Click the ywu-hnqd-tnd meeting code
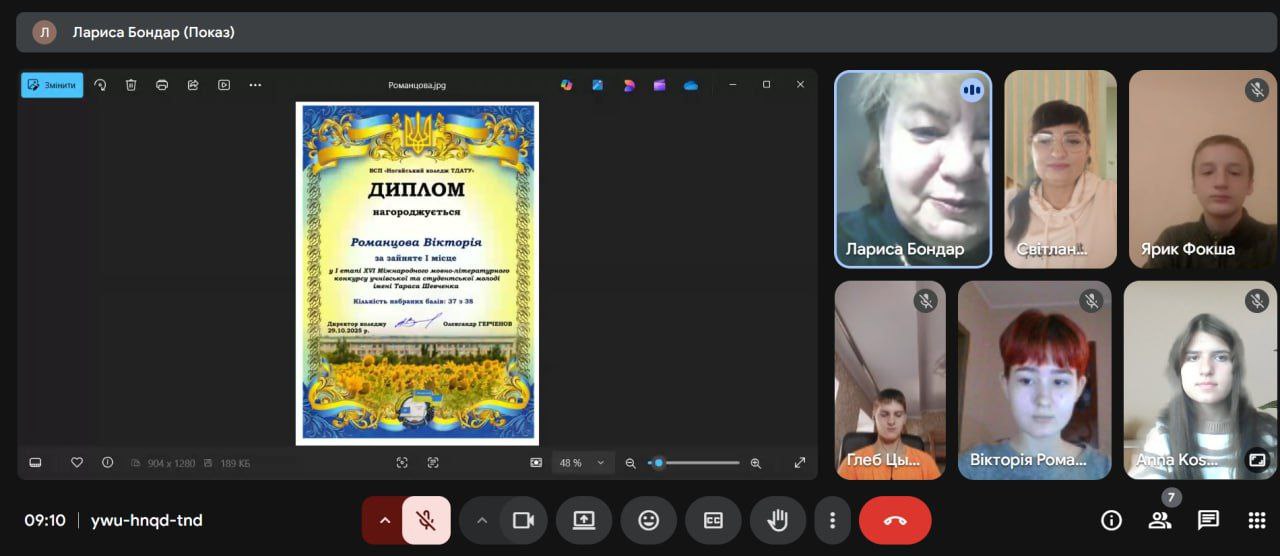Screen dimensions: 1280x556 [147, 520]
